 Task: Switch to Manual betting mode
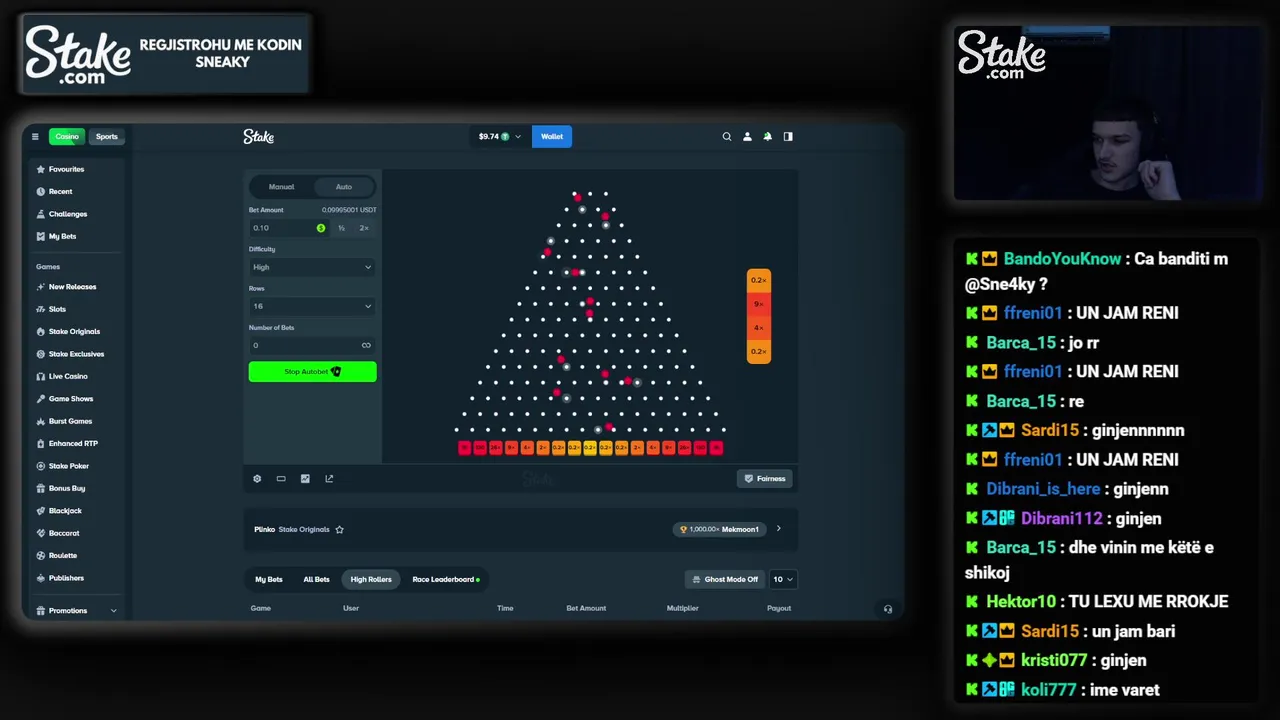point(281,187)
